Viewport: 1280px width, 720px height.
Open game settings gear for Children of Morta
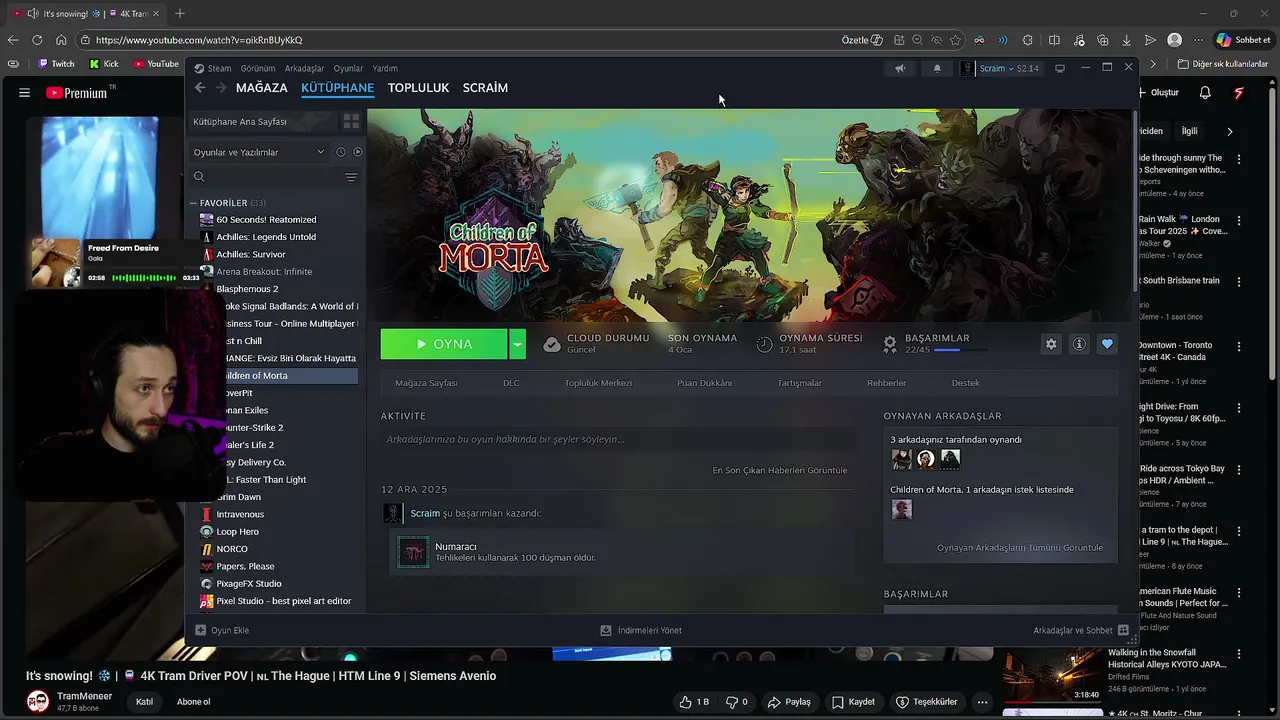[x=1051, y=344]
